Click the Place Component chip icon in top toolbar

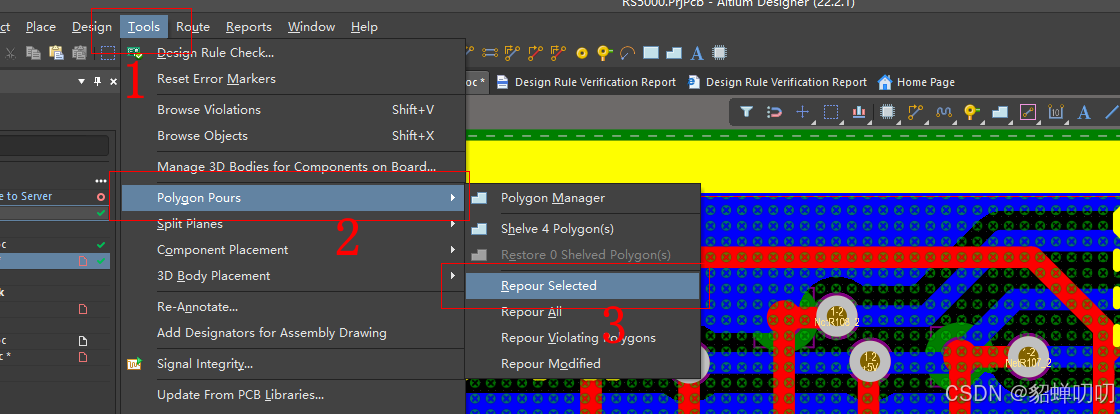coord(720,52)
